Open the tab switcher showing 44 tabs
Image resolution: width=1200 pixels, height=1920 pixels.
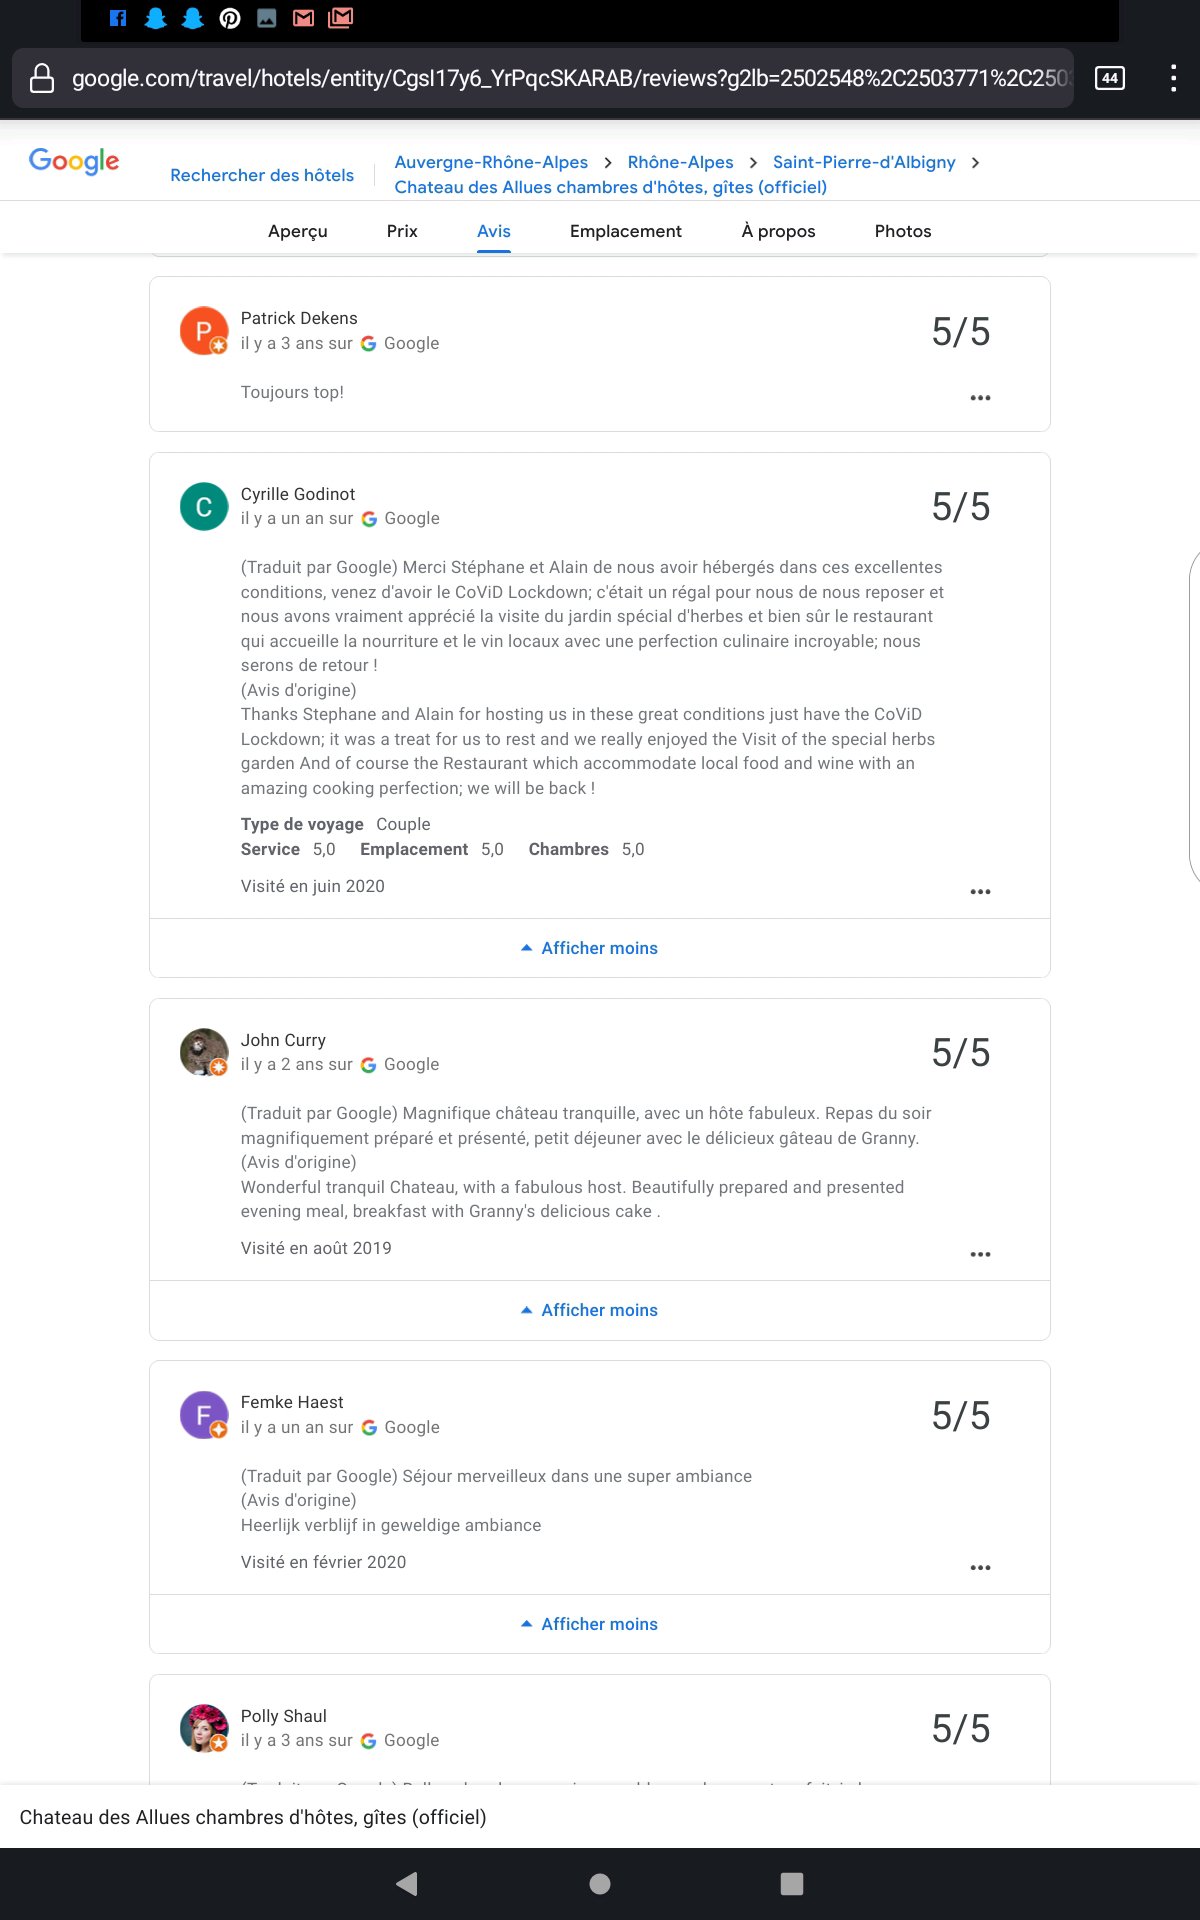tap(1110, 78)
